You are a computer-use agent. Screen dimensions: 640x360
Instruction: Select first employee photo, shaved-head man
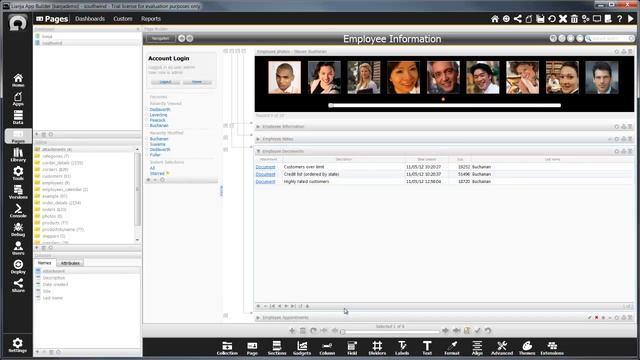284,78
